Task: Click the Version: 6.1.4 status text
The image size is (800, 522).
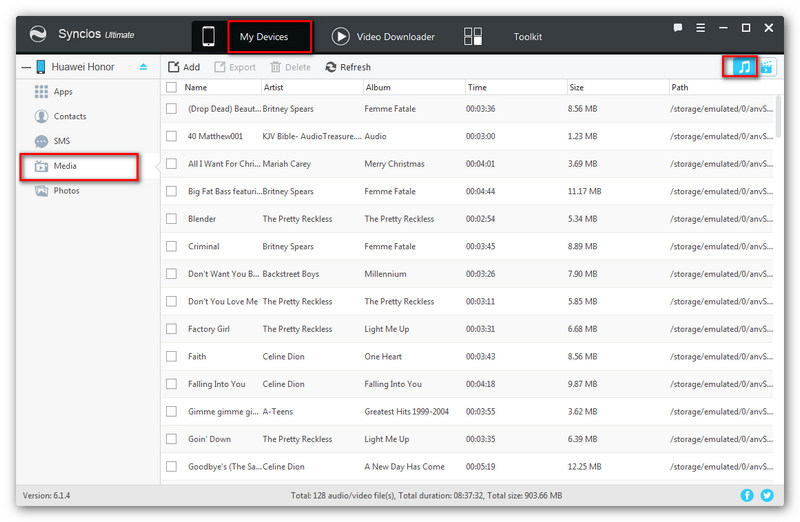Action: (x=46, y=495)
